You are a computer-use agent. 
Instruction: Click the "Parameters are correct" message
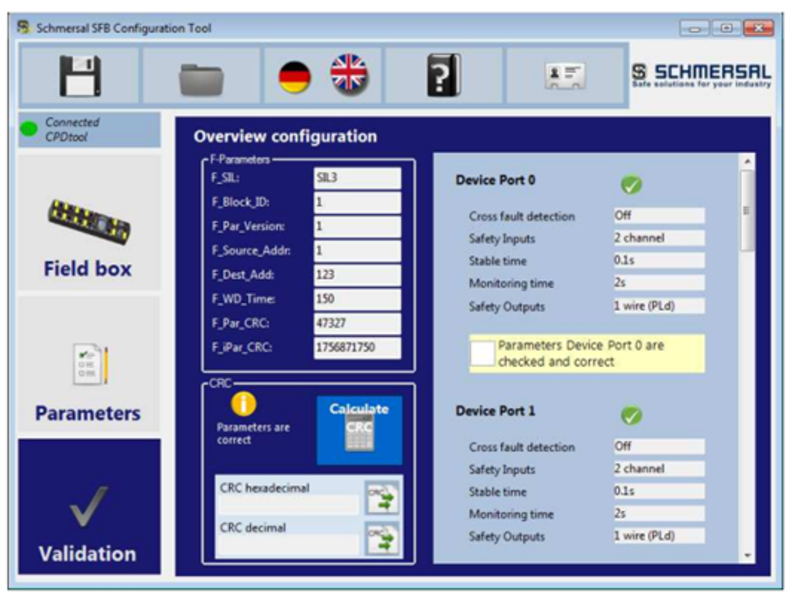coord(253,434)
